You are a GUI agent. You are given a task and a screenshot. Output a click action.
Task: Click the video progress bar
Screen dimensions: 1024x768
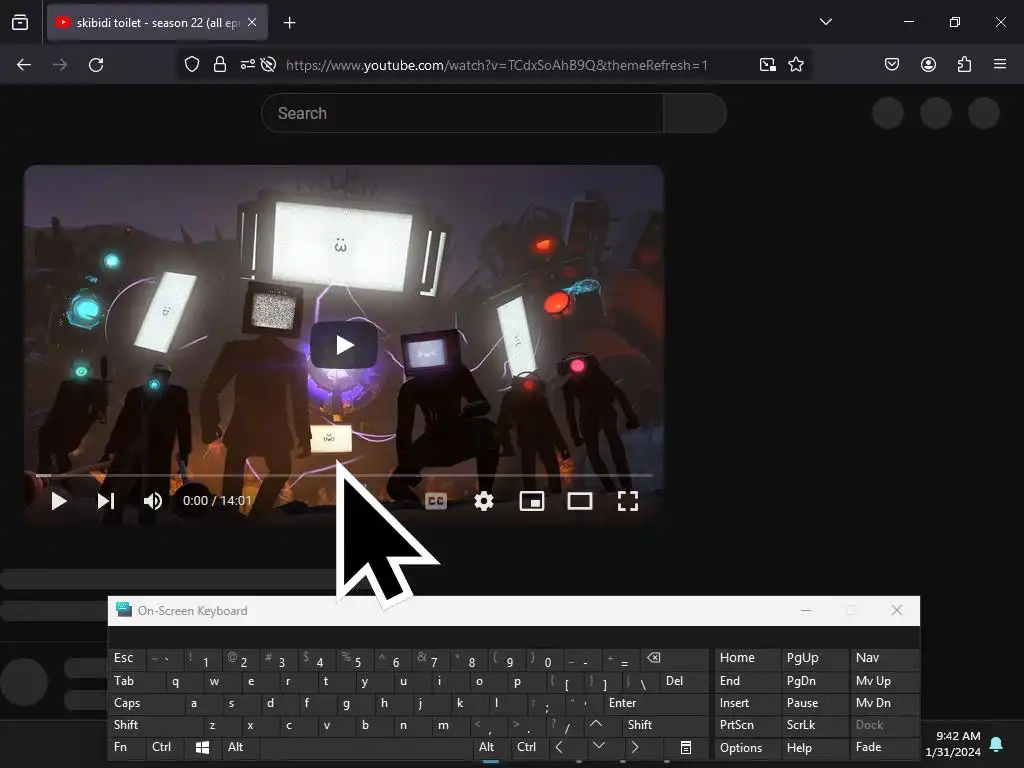[x=344, y=475]
